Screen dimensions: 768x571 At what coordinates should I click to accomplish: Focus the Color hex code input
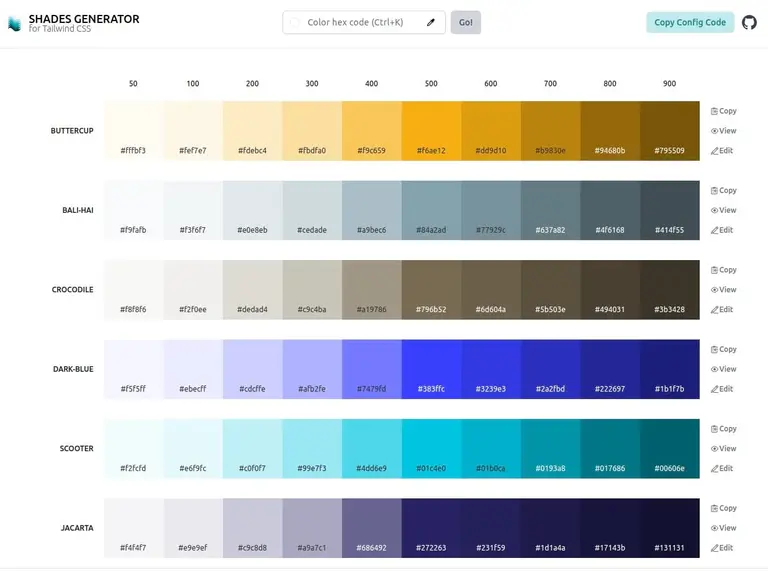pyautogui.click(x=363, y=23)
